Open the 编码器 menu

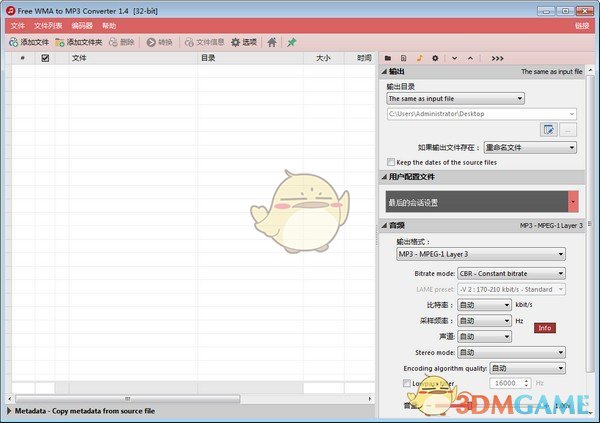point(82,26)
